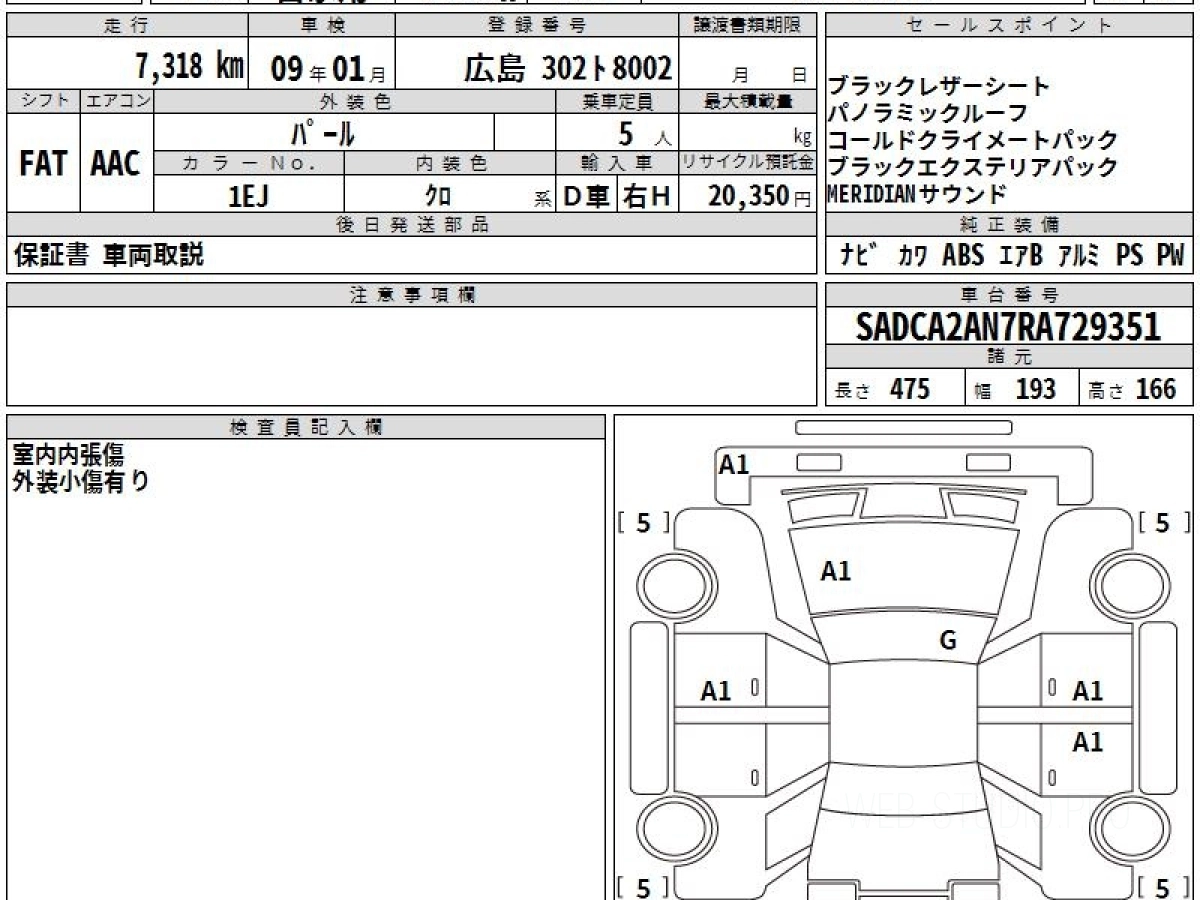Select the "MERIDIANサウンド" line
This screenshot has height=900, width=1200.
click(917, 194)
